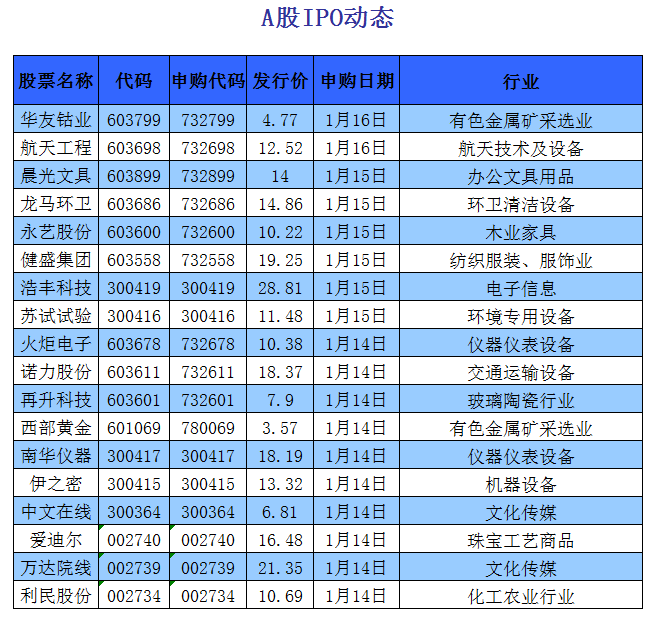Click the 1月16日 date for 华友钴业

[356, 120]
